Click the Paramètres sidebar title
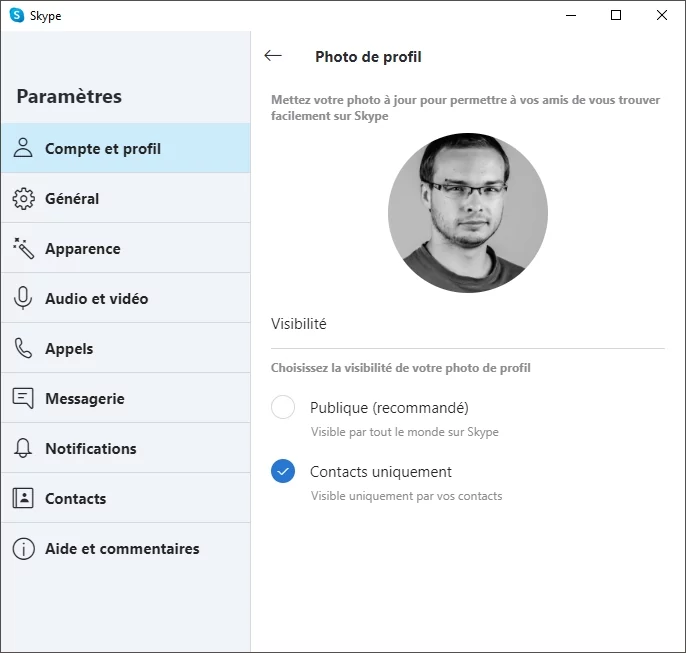 69,97
